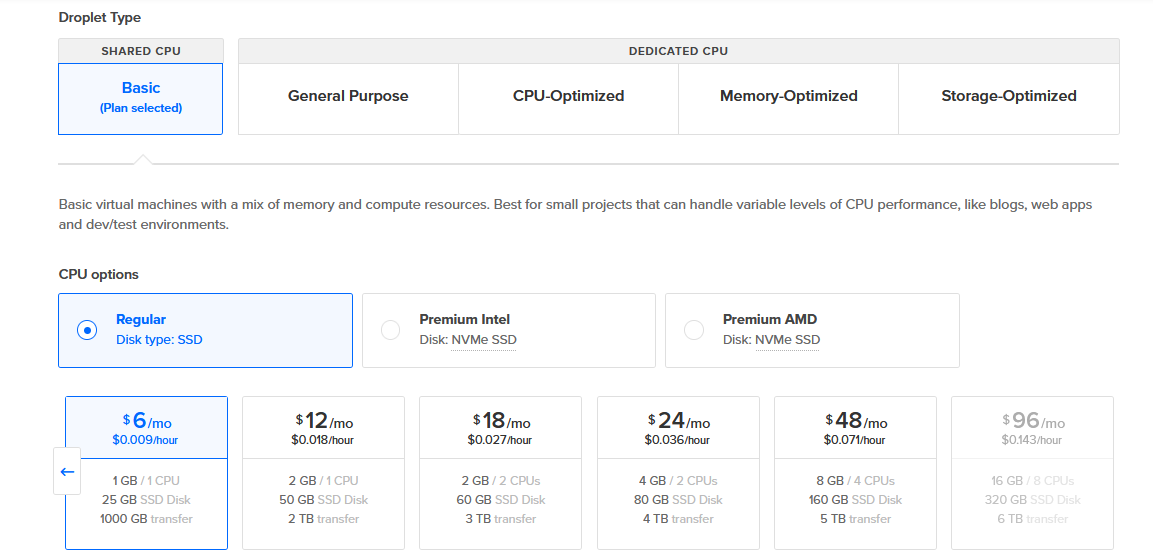Select the $18/mo plan with 2 CPUs

tap(501, 473)
